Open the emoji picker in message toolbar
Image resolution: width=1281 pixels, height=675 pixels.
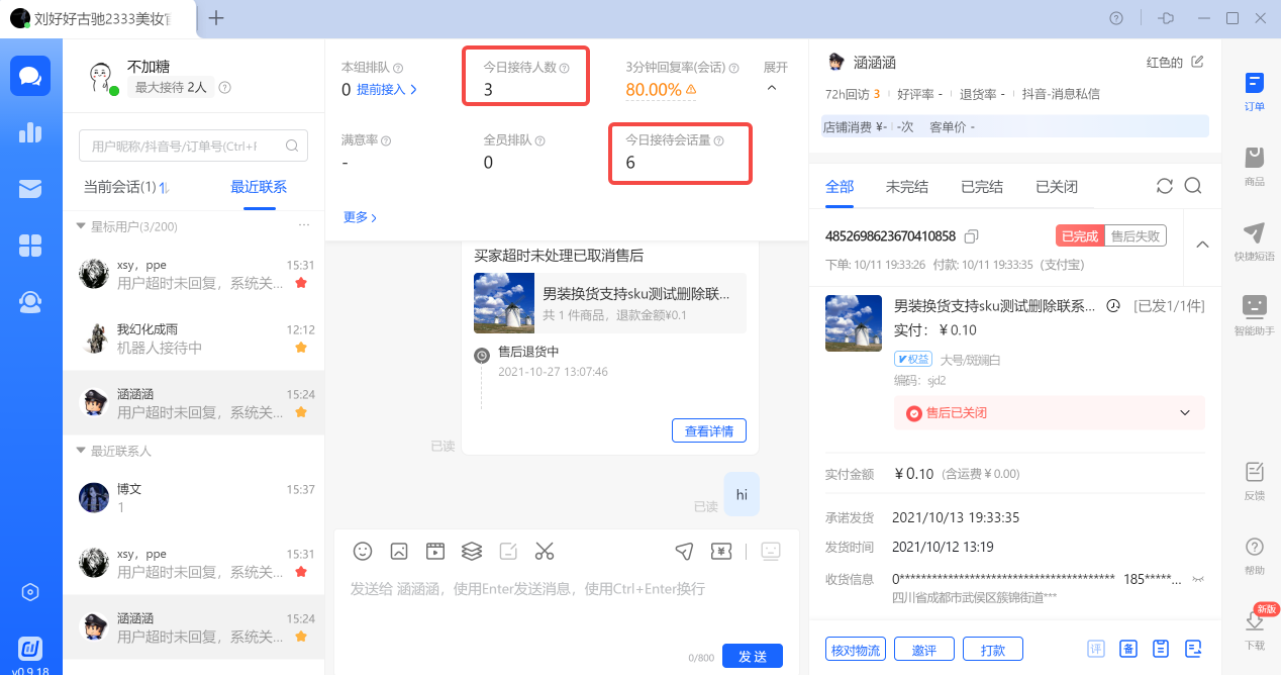tap(363, 551)
